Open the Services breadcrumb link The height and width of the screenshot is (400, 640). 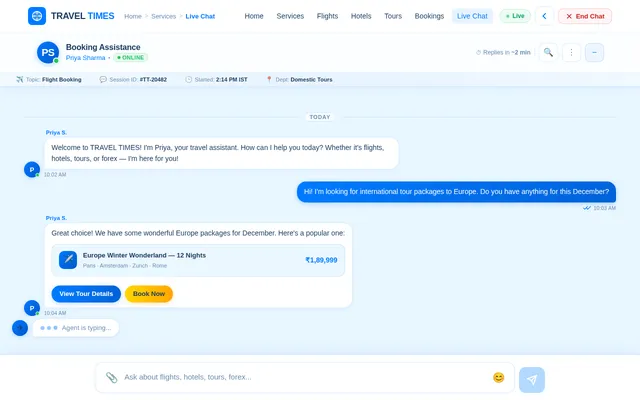point(163,16)
